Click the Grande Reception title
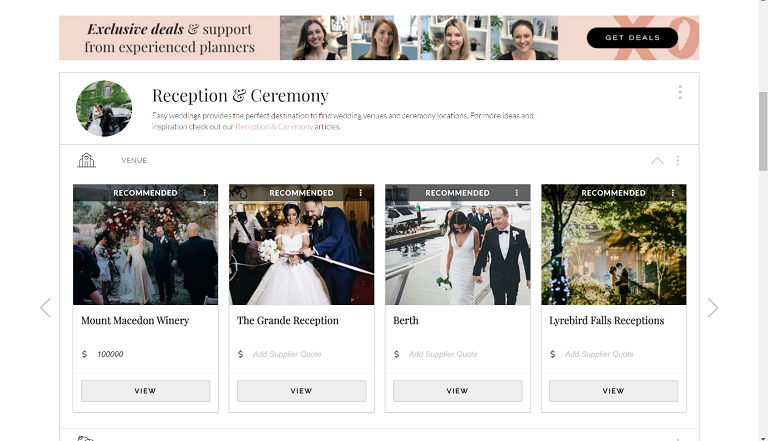 288,320
